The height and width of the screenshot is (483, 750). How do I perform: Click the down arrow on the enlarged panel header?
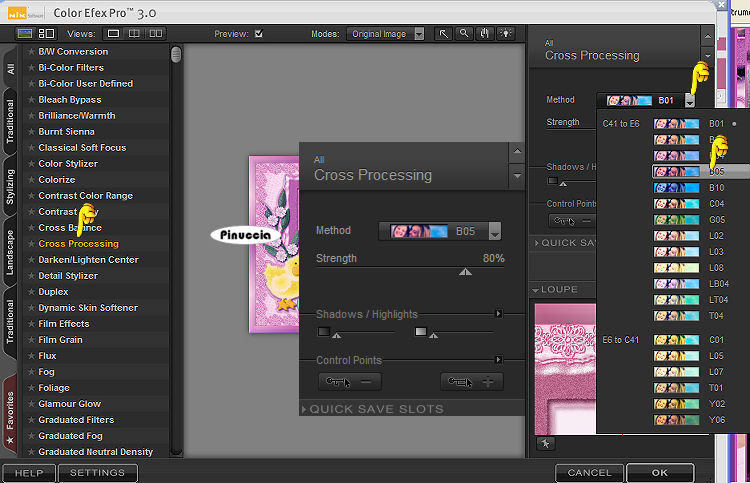[x=518, y=176]
